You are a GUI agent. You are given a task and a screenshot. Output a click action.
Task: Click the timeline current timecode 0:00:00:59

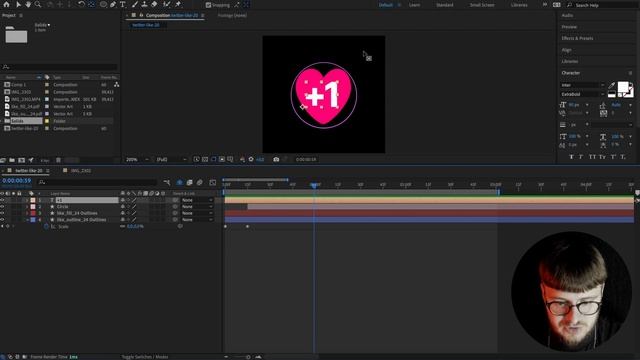click(16, 180)
